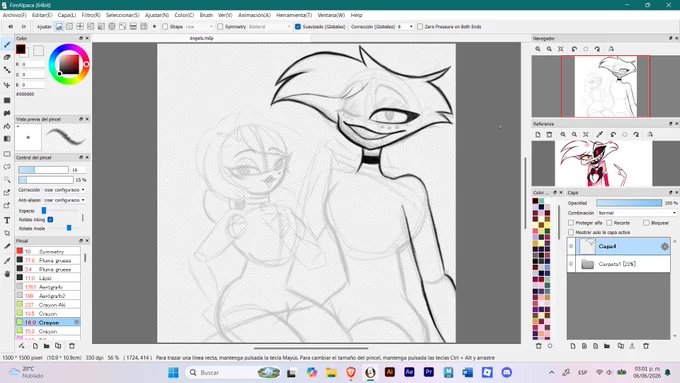Delete the selected brush in Pincel panel
The image size is (680, 383).
(x=72, y=346)
